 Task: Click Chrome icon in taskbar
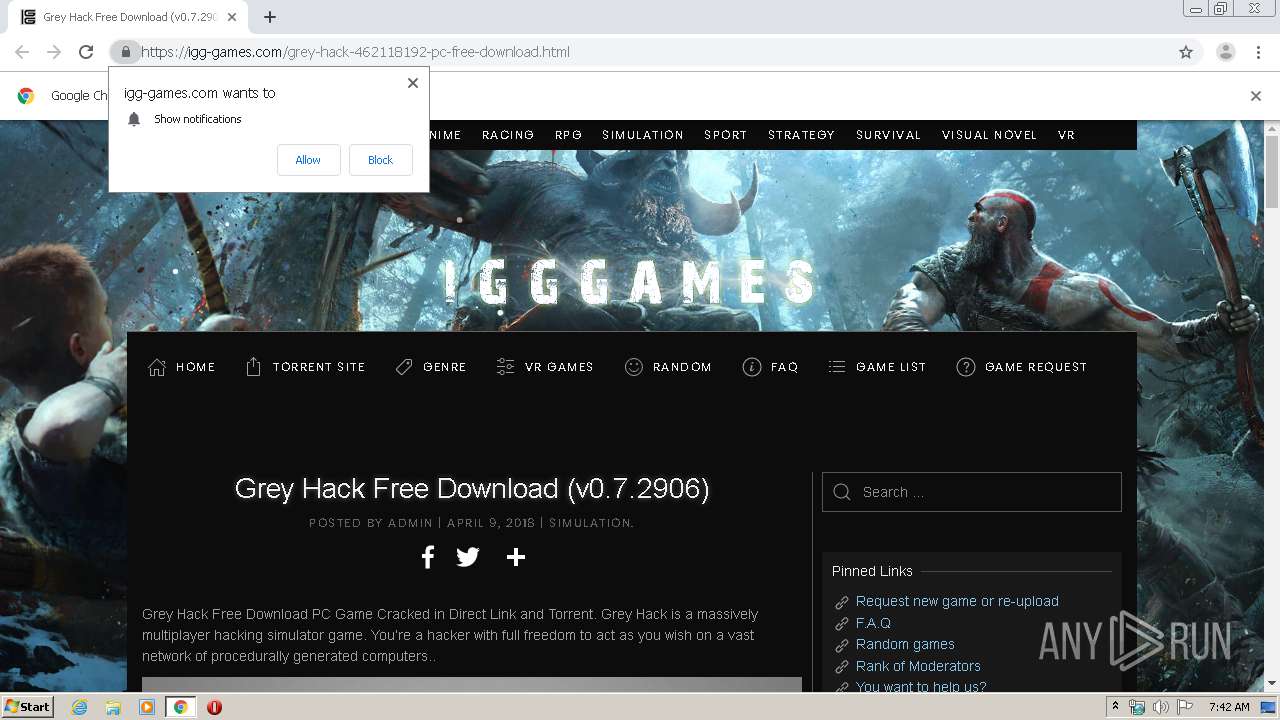pos(180,707)
